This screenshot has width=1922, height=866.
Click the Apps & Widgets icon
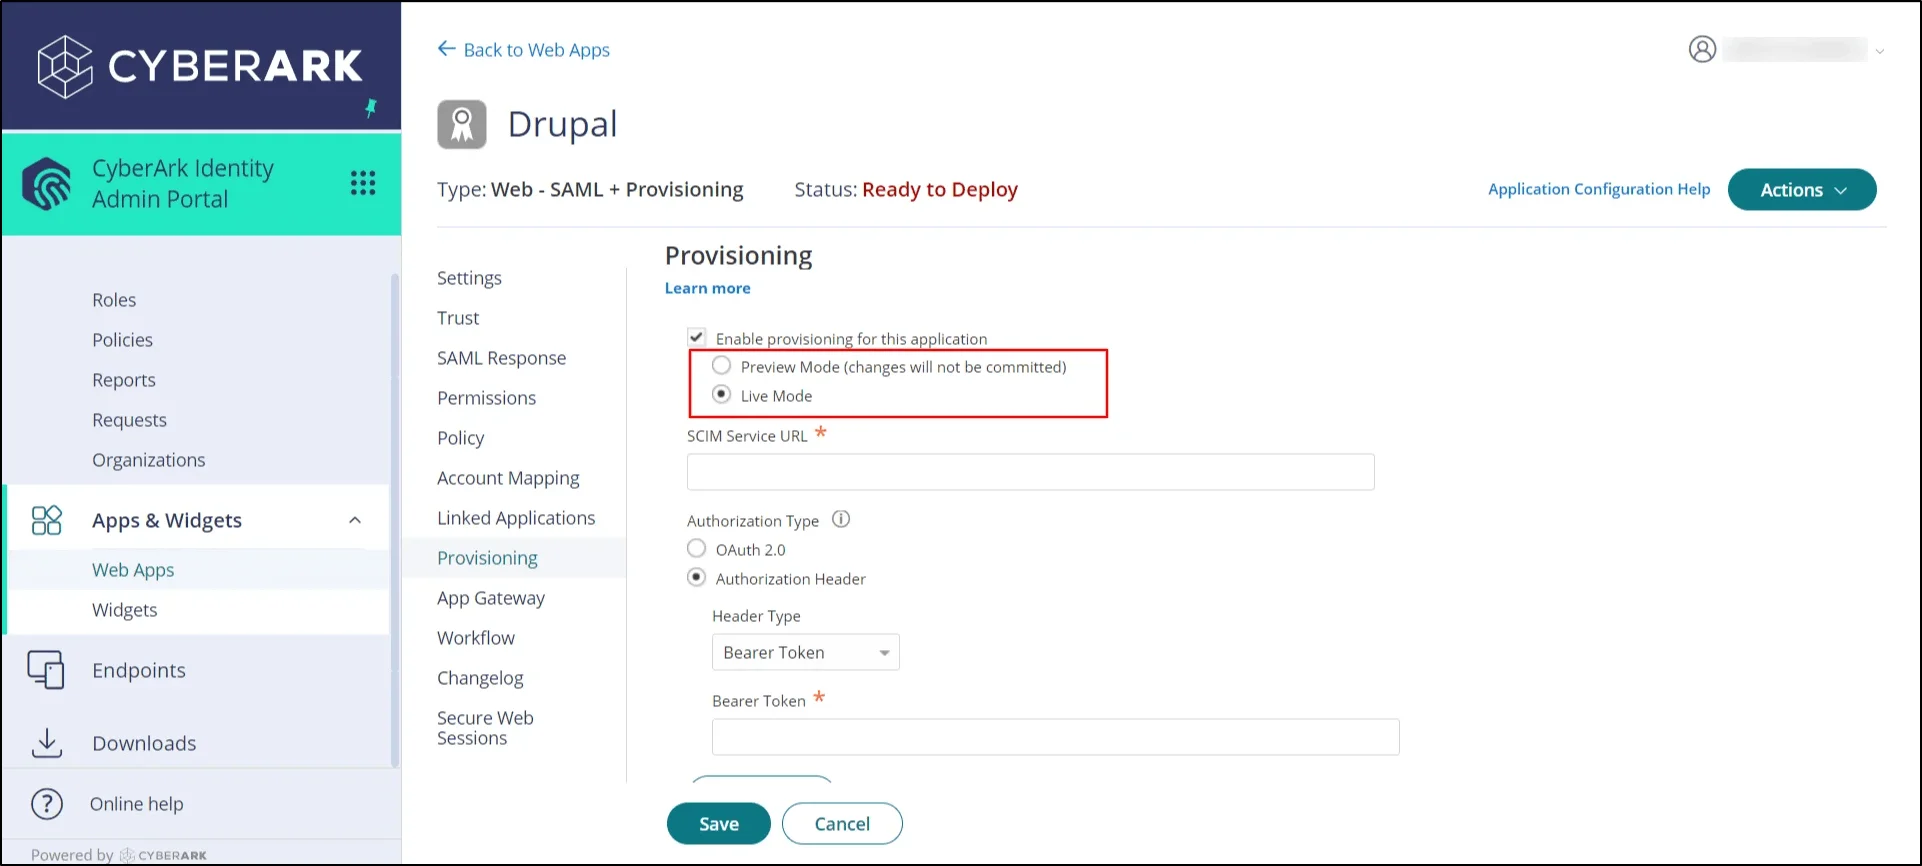pos(47,520)
